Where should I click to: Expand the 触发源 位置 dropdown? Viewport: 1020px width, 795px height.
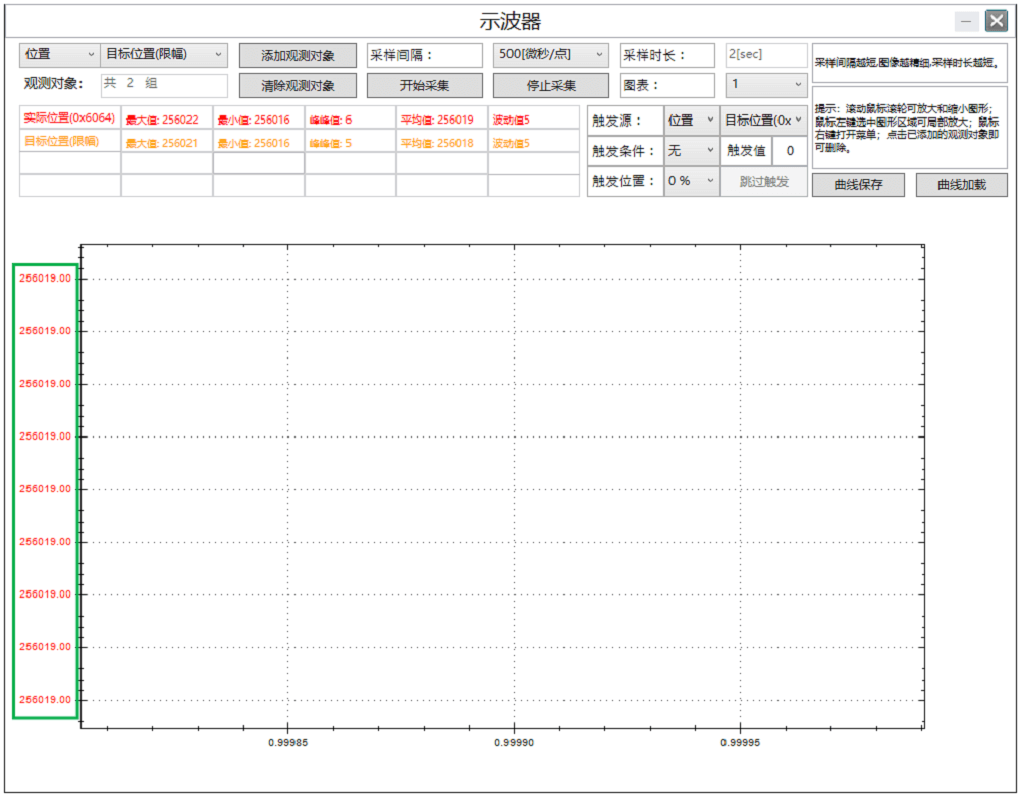coord(691,121)
